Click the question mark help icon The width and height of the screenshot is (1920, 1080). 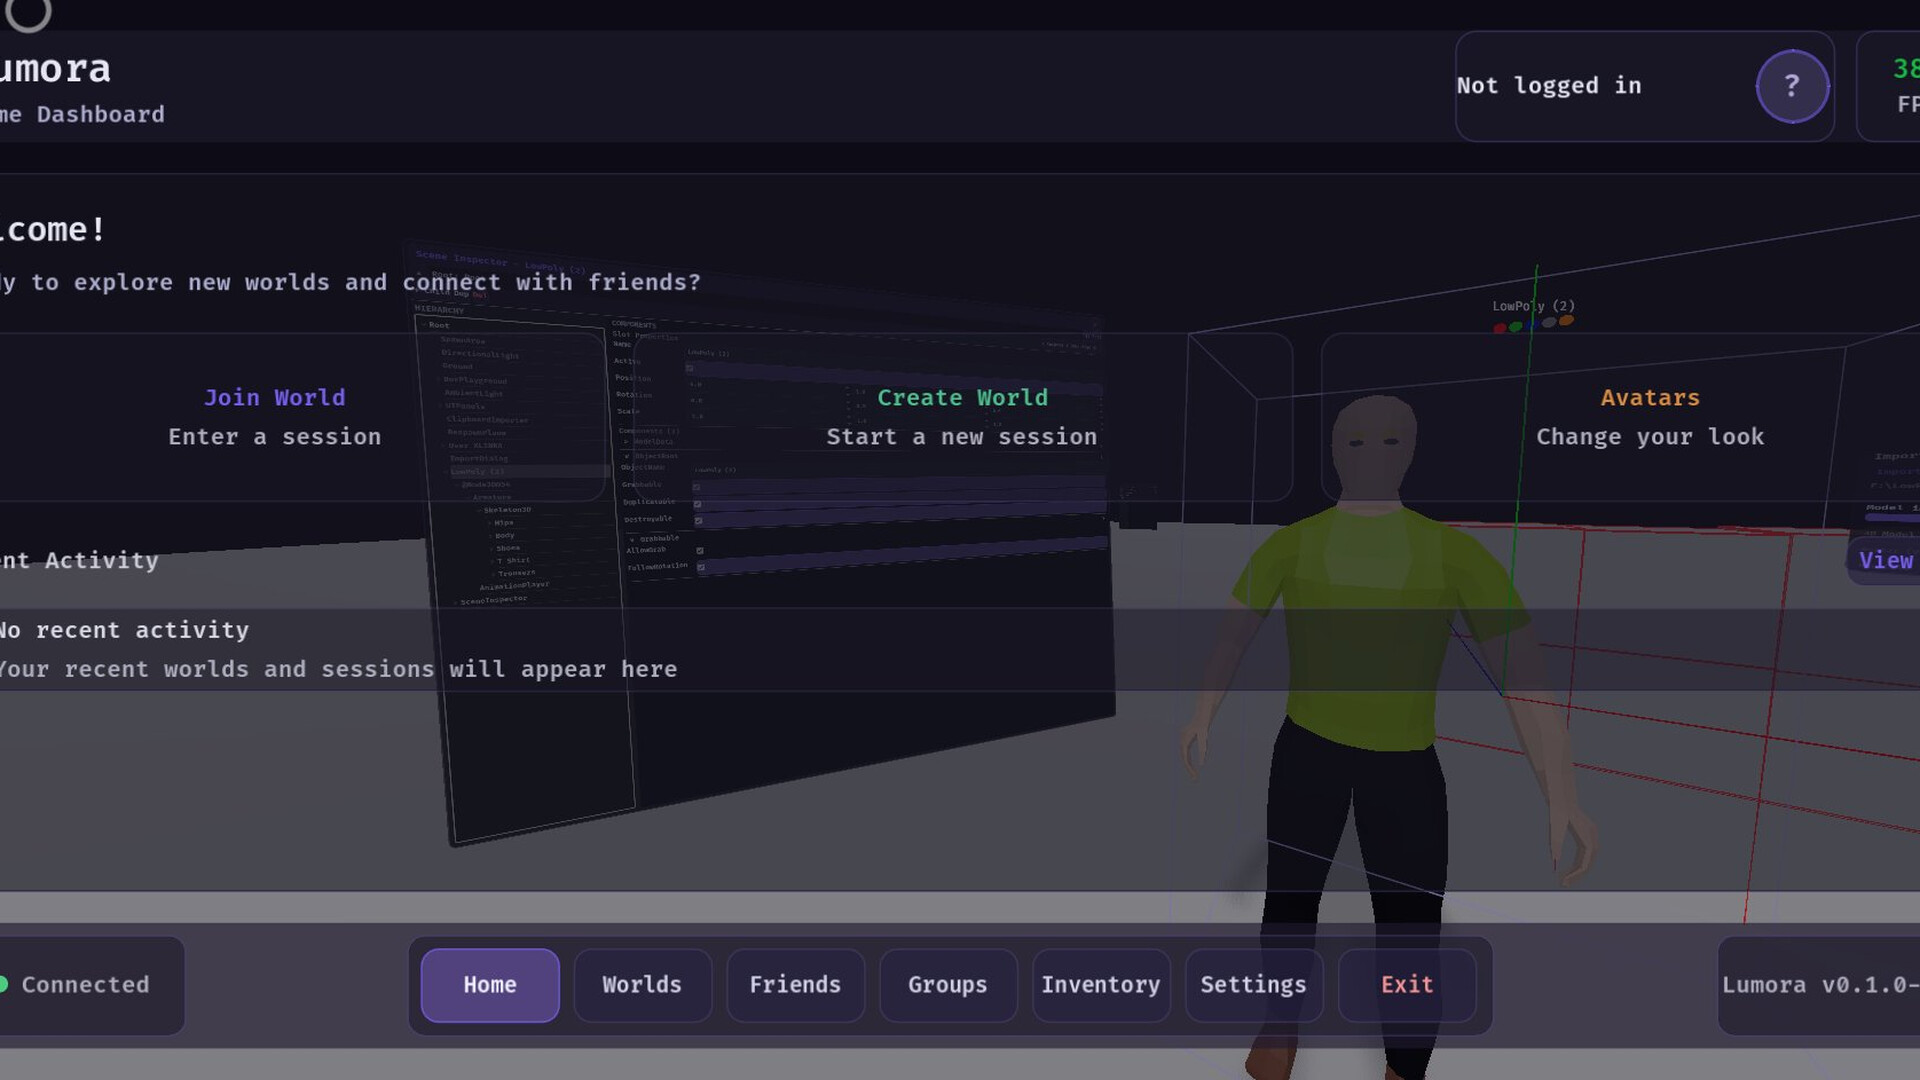1792,86
